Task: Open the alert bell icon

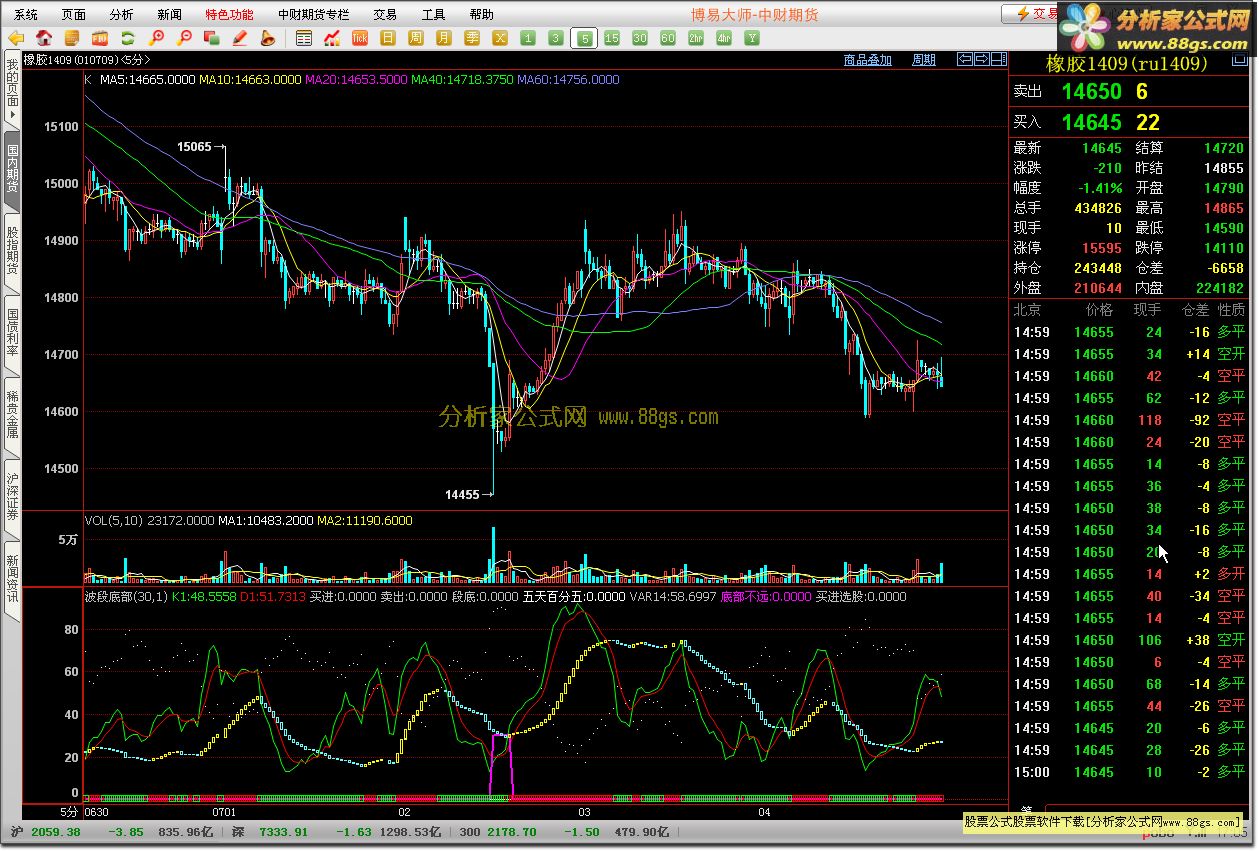Action: tap(268, 38)
